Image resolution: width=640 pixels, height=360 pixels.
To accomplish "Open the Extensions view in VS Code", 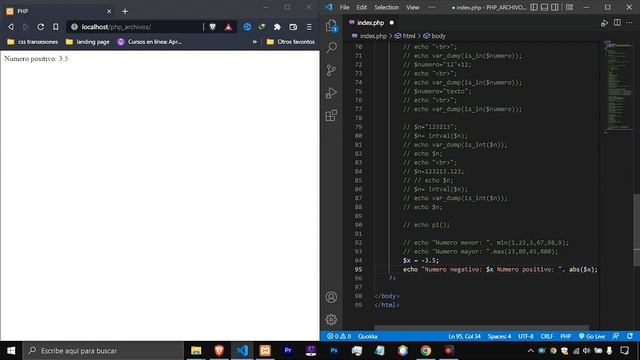I will coord(331,116).
